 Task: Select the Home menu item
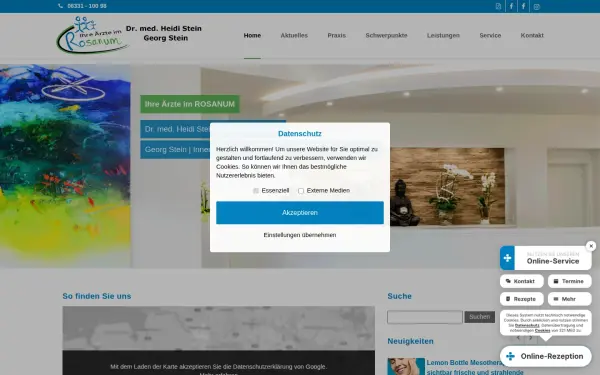click(252, 35)
